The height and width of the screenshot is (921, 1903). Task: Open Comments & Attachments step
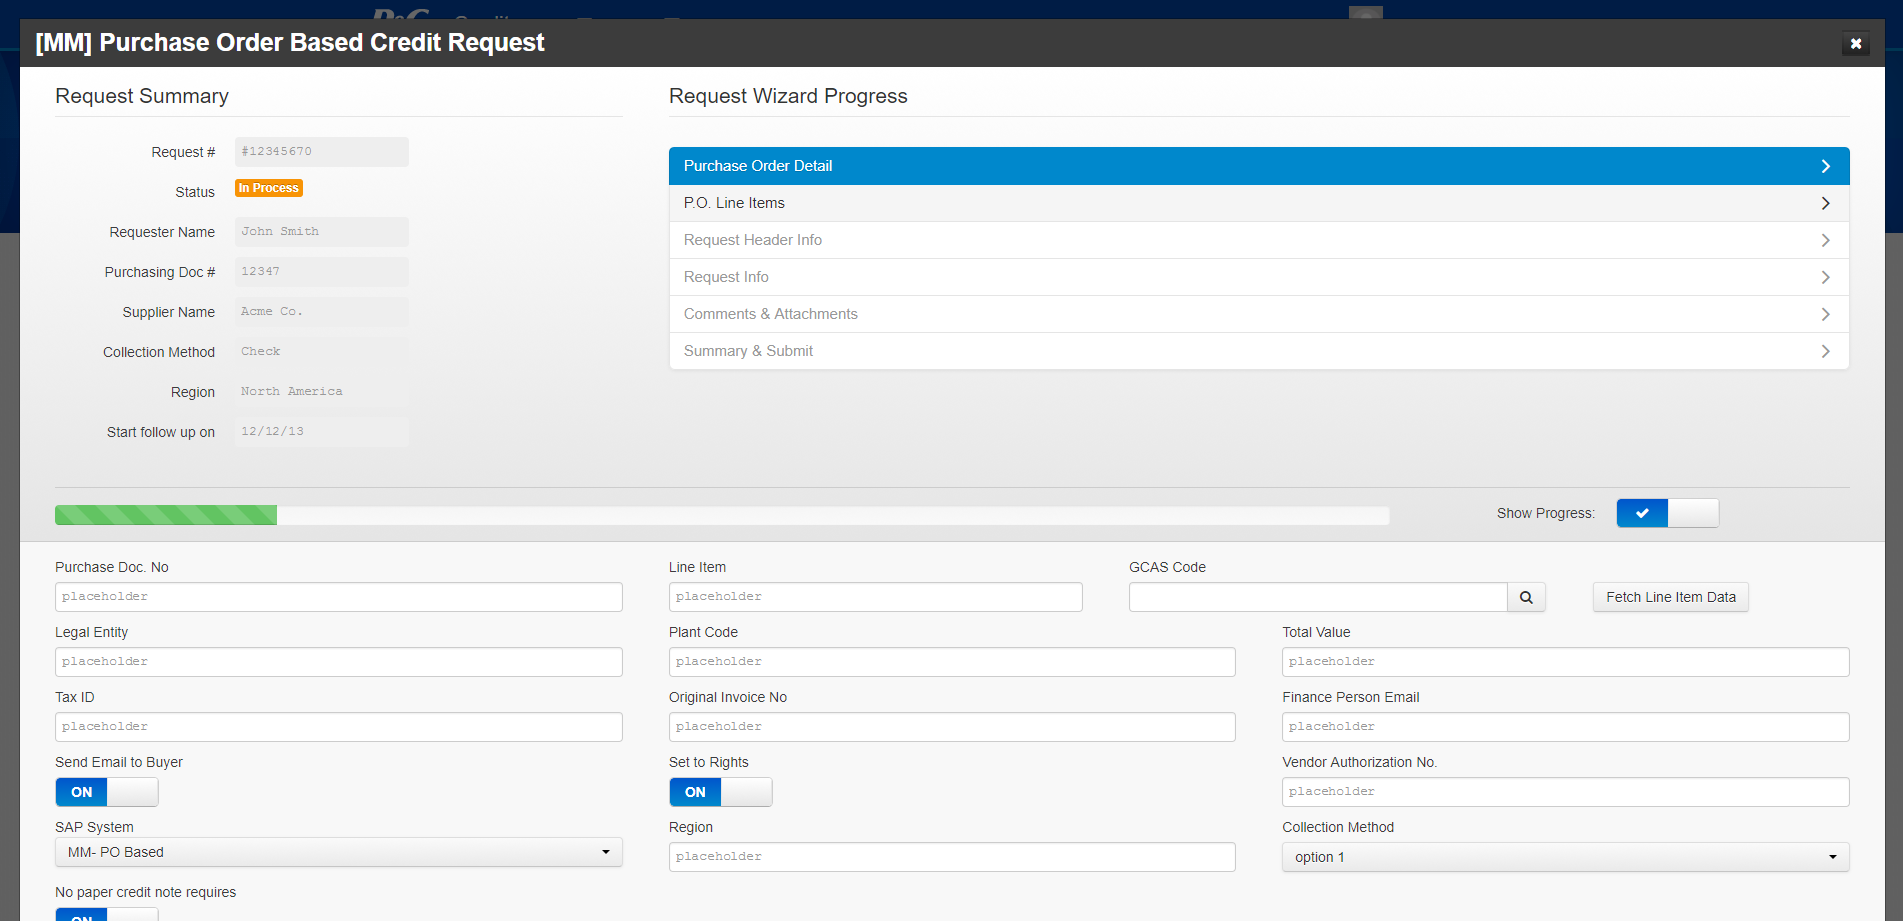[1258, 314]
